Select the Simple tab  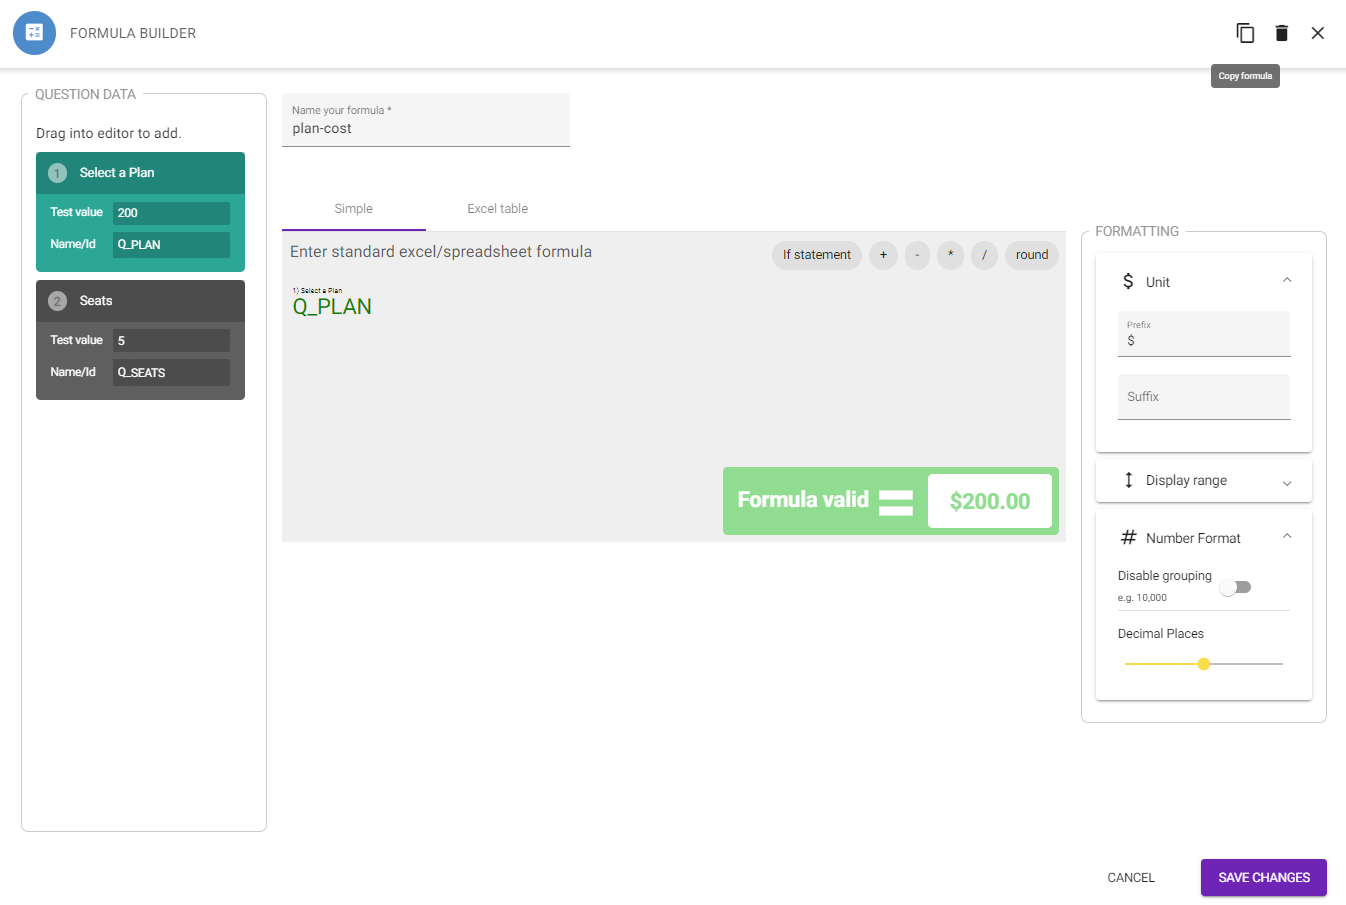coord(354,209)
